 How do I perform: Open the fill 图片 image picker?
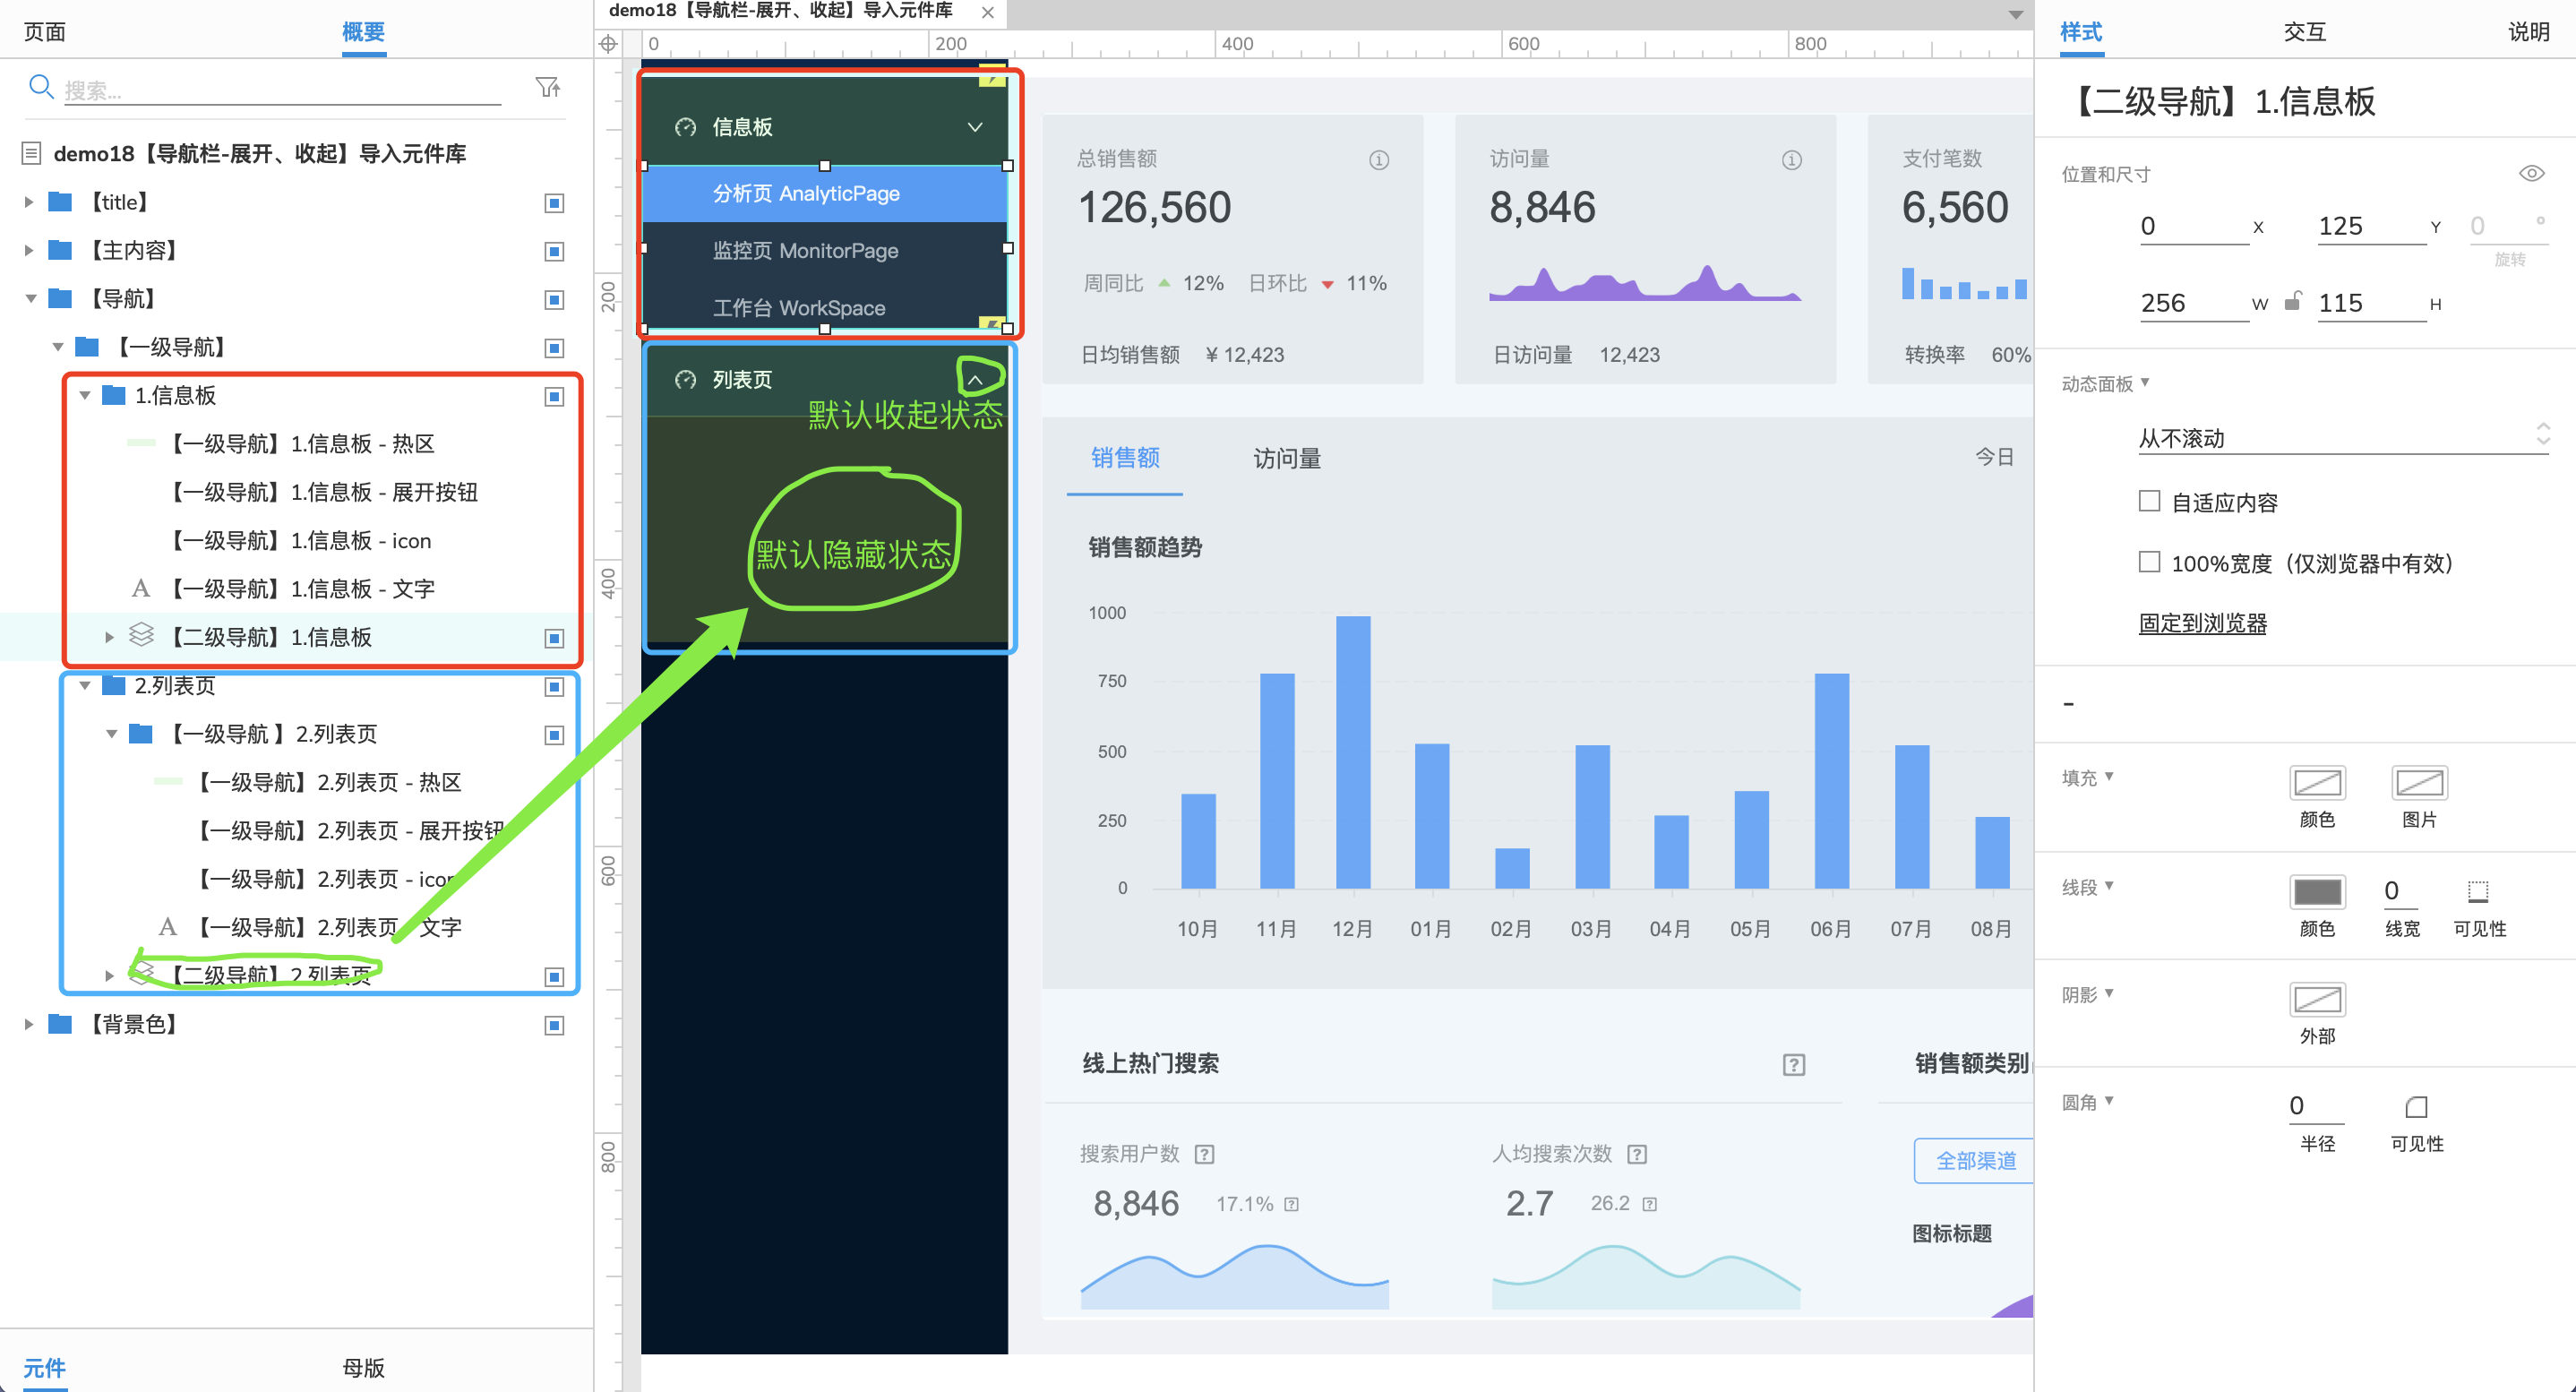[x=2419, y=782]
